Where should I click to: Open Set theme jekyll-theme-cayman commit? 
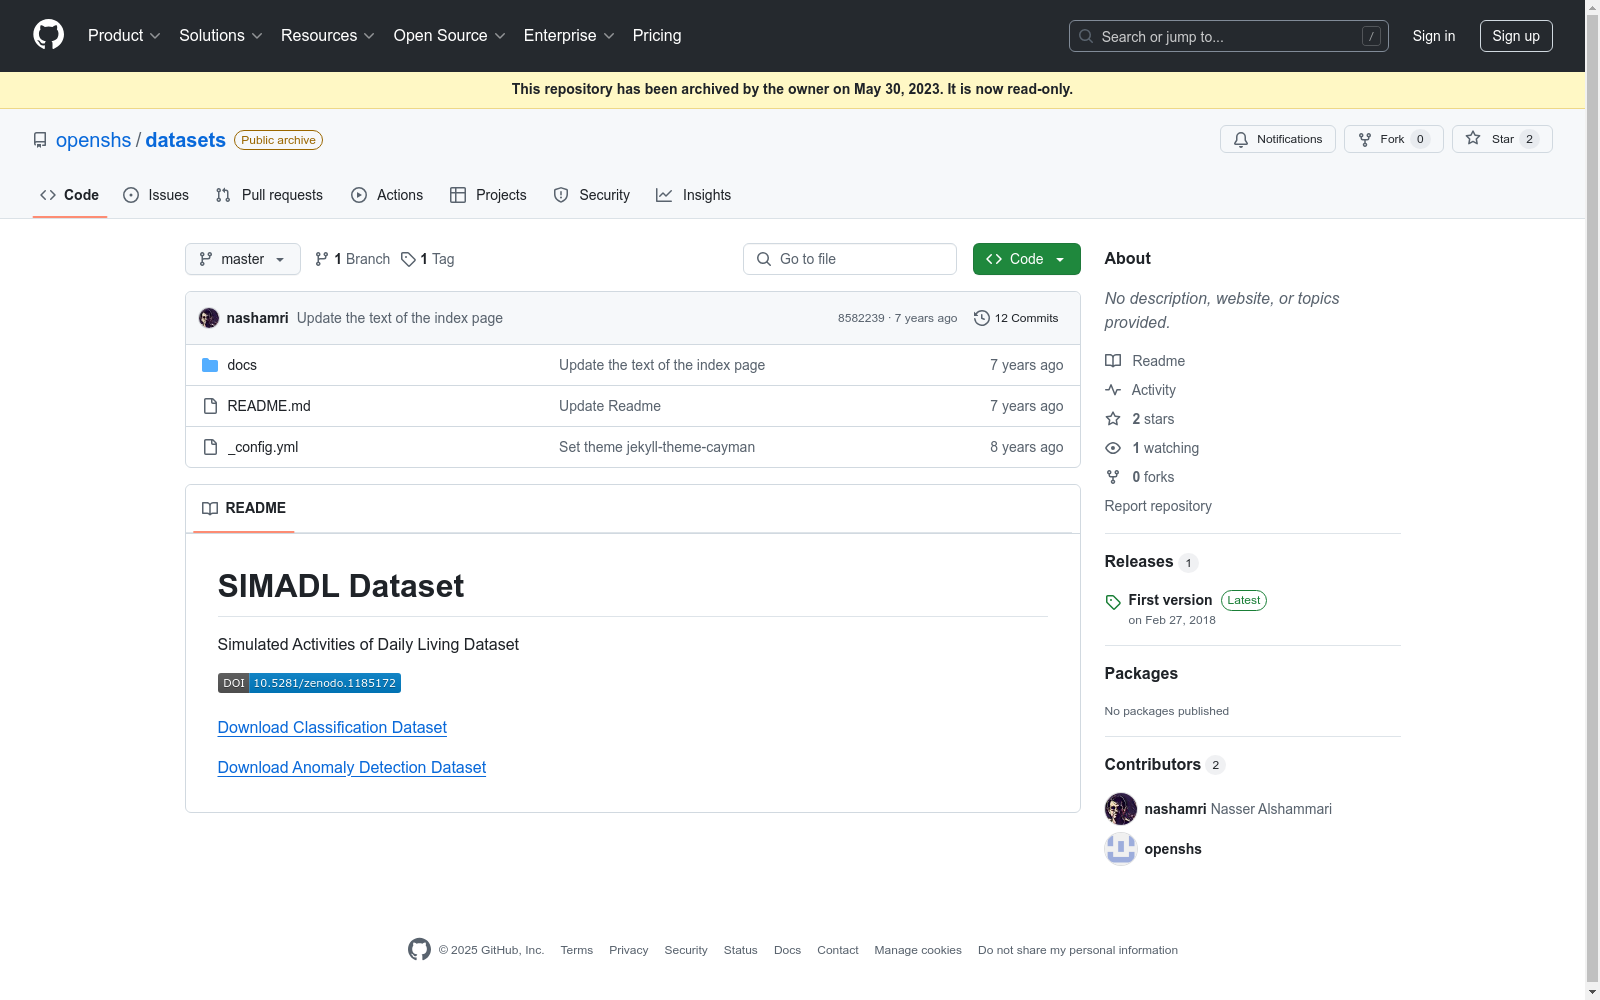[x=657, y=447]
